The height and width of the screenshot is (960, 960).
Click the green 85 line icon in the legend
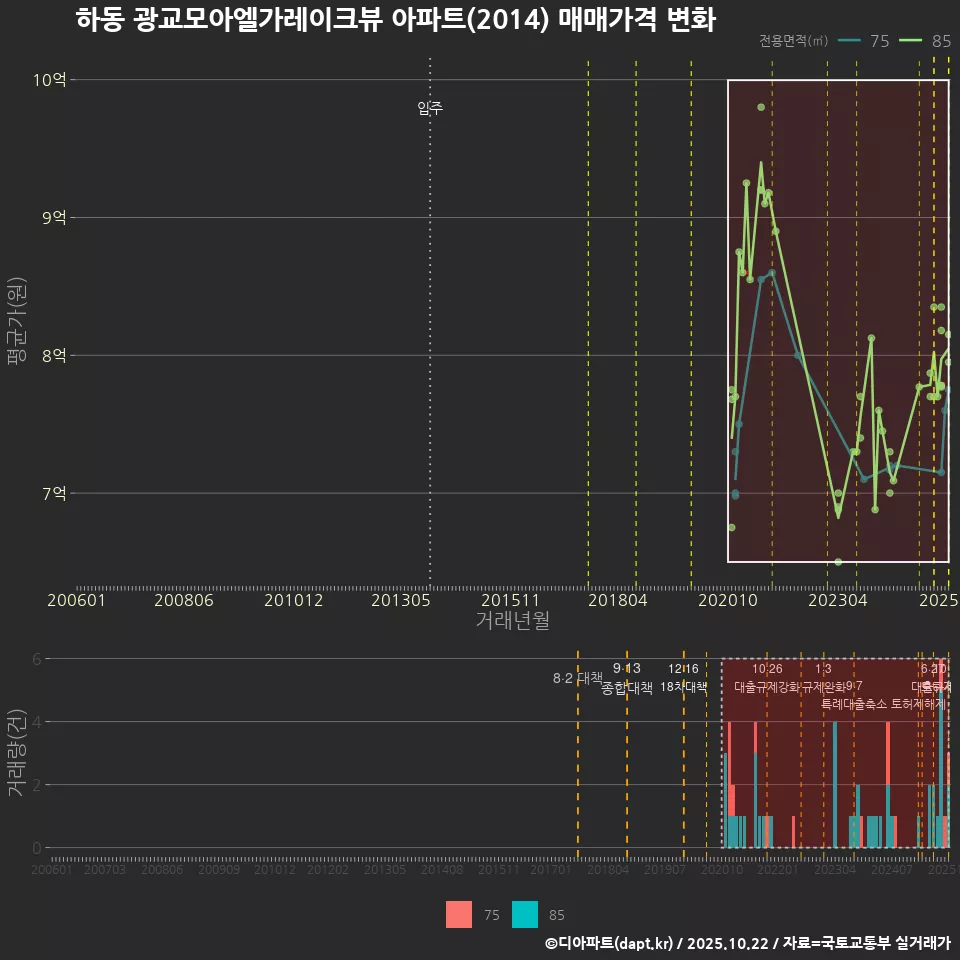coord(910,42)
